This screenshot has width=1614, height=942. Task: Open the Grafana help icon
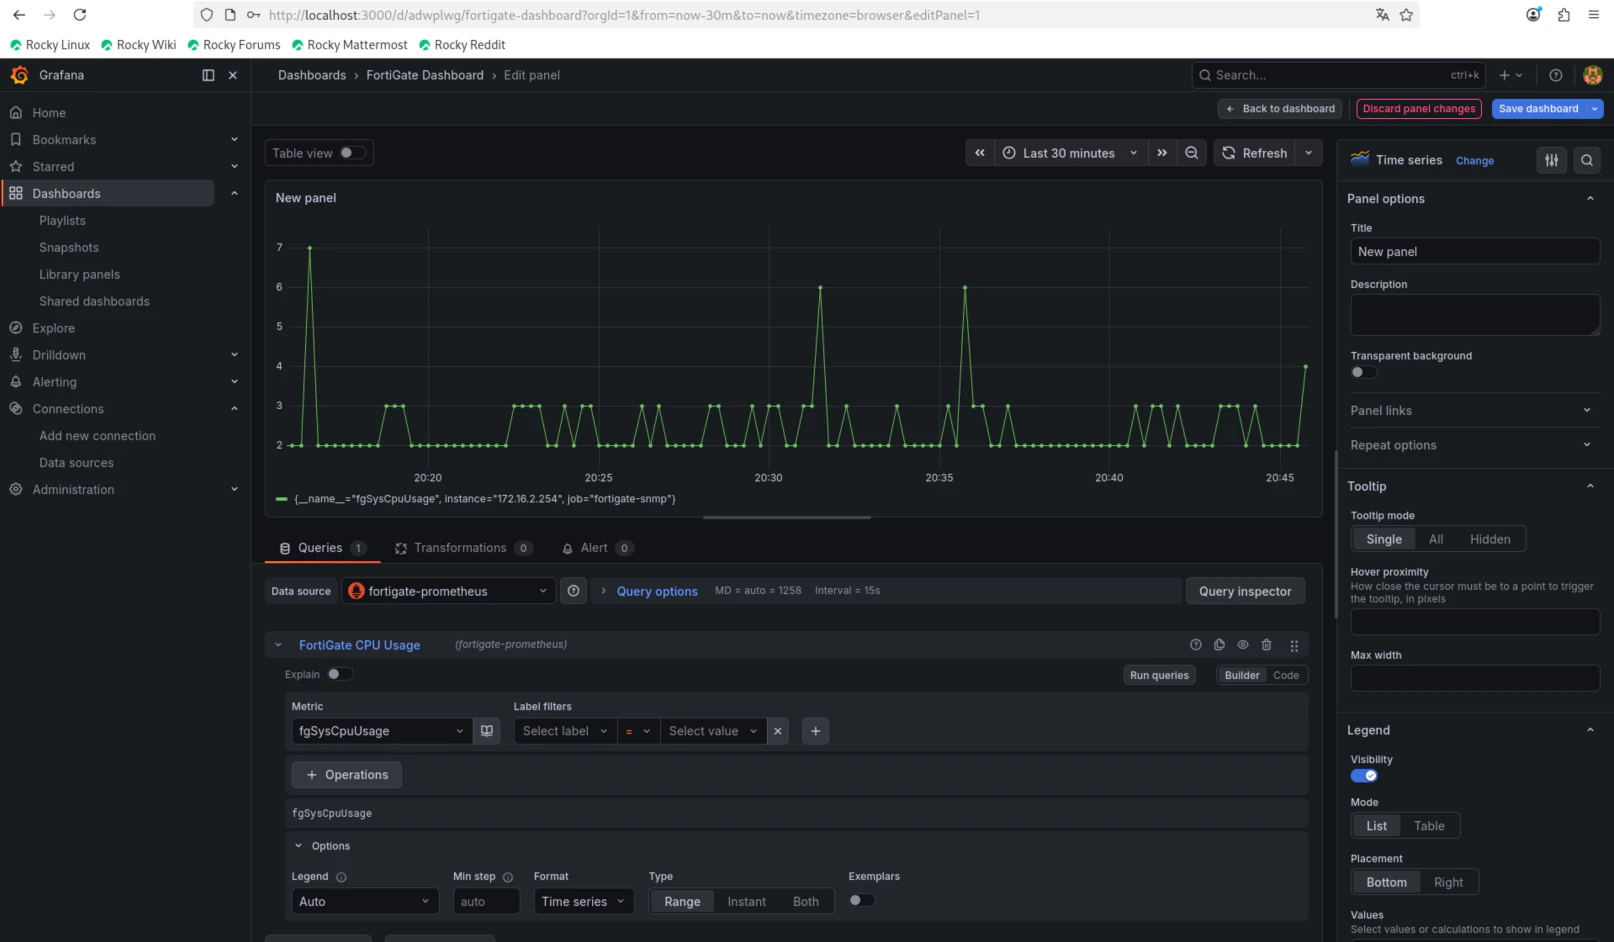pos(1556,75)
